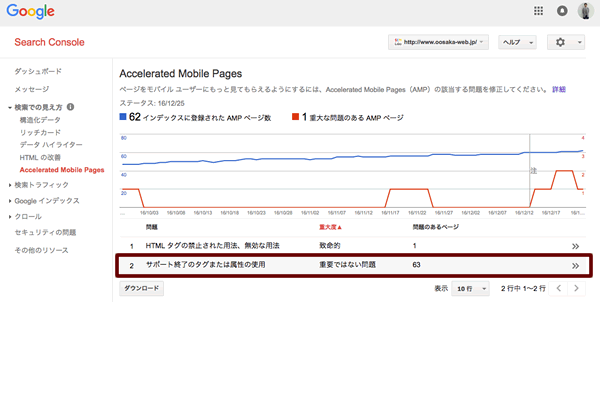The width and height of the screenshot is (600, 400).
Task: Click the ステータス: 16/12/25 text
Action: (x=152, y=103)
